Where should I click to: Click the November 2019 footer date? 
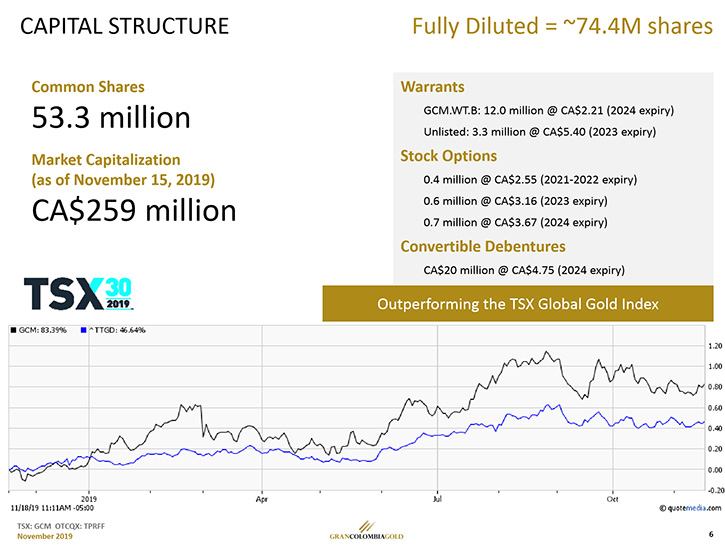coord(45,536)
